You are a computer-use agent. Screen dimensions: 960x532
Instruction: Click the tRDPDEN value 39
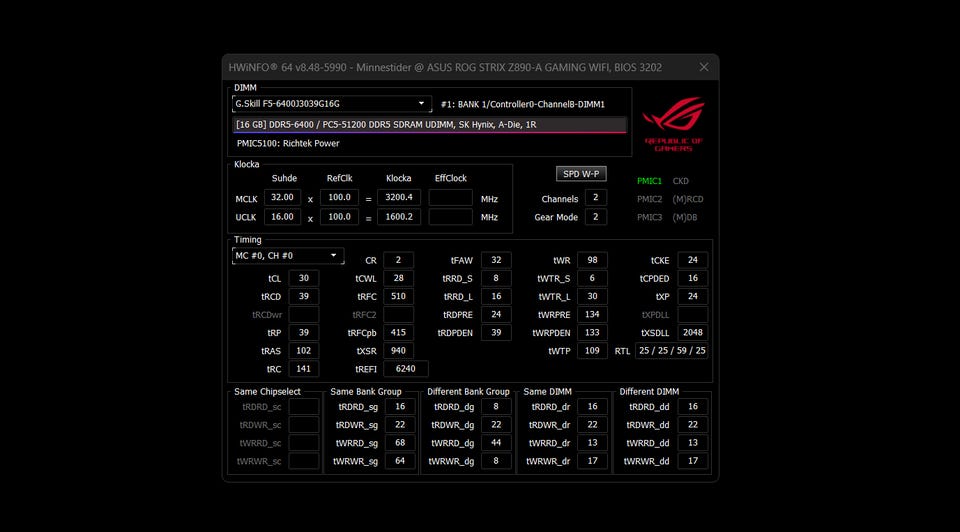click(x=496, y=332)
